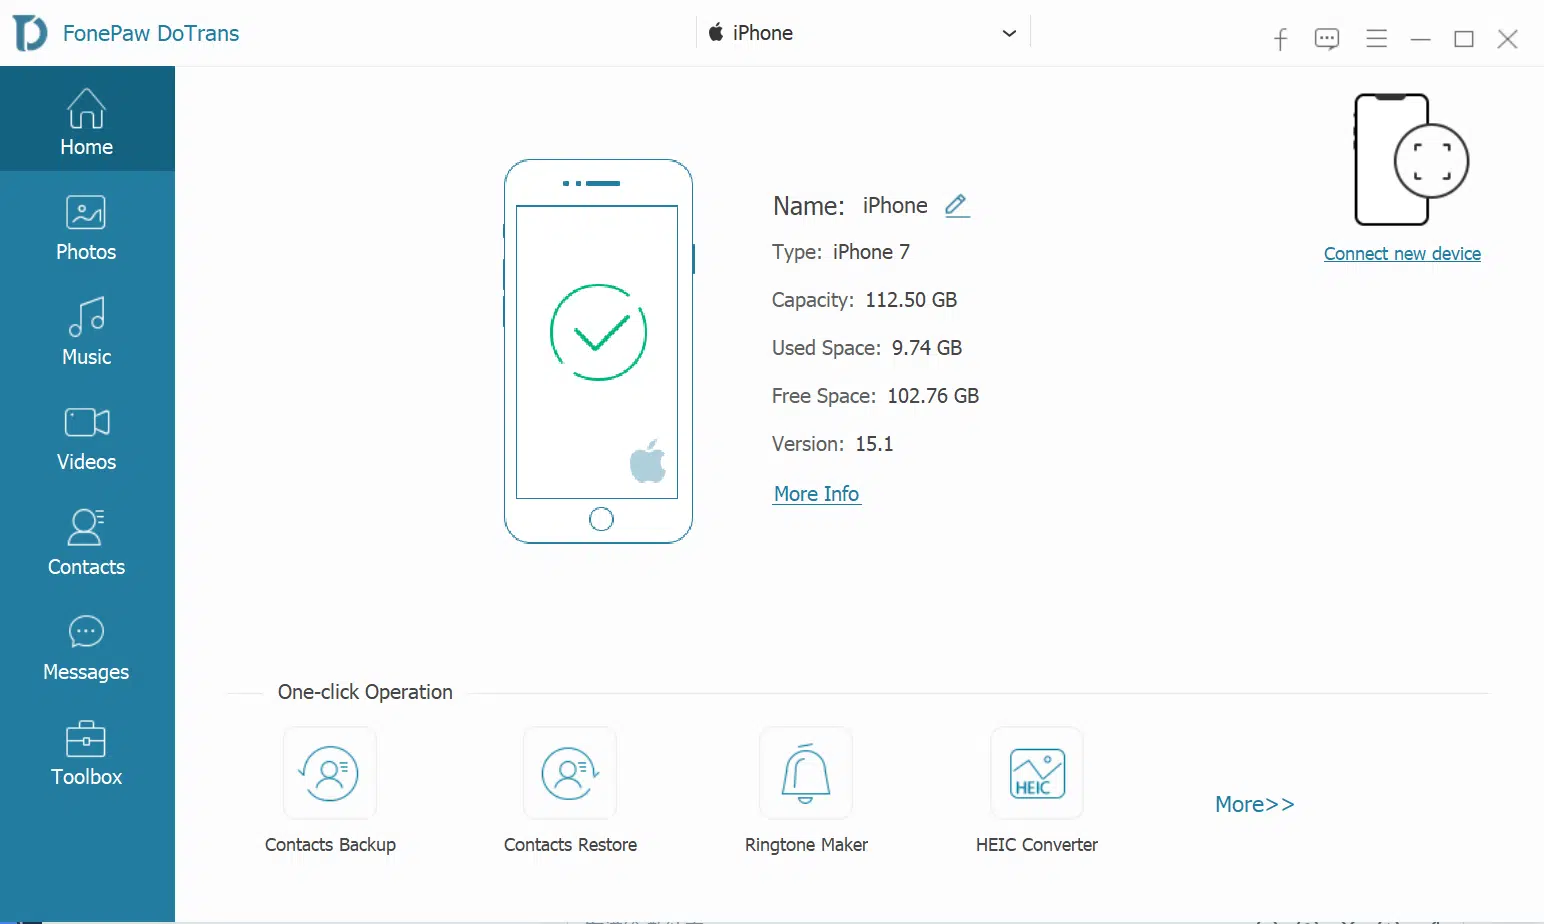Open the Videos section
This screenshot has width=1544, height=924.
87,438
